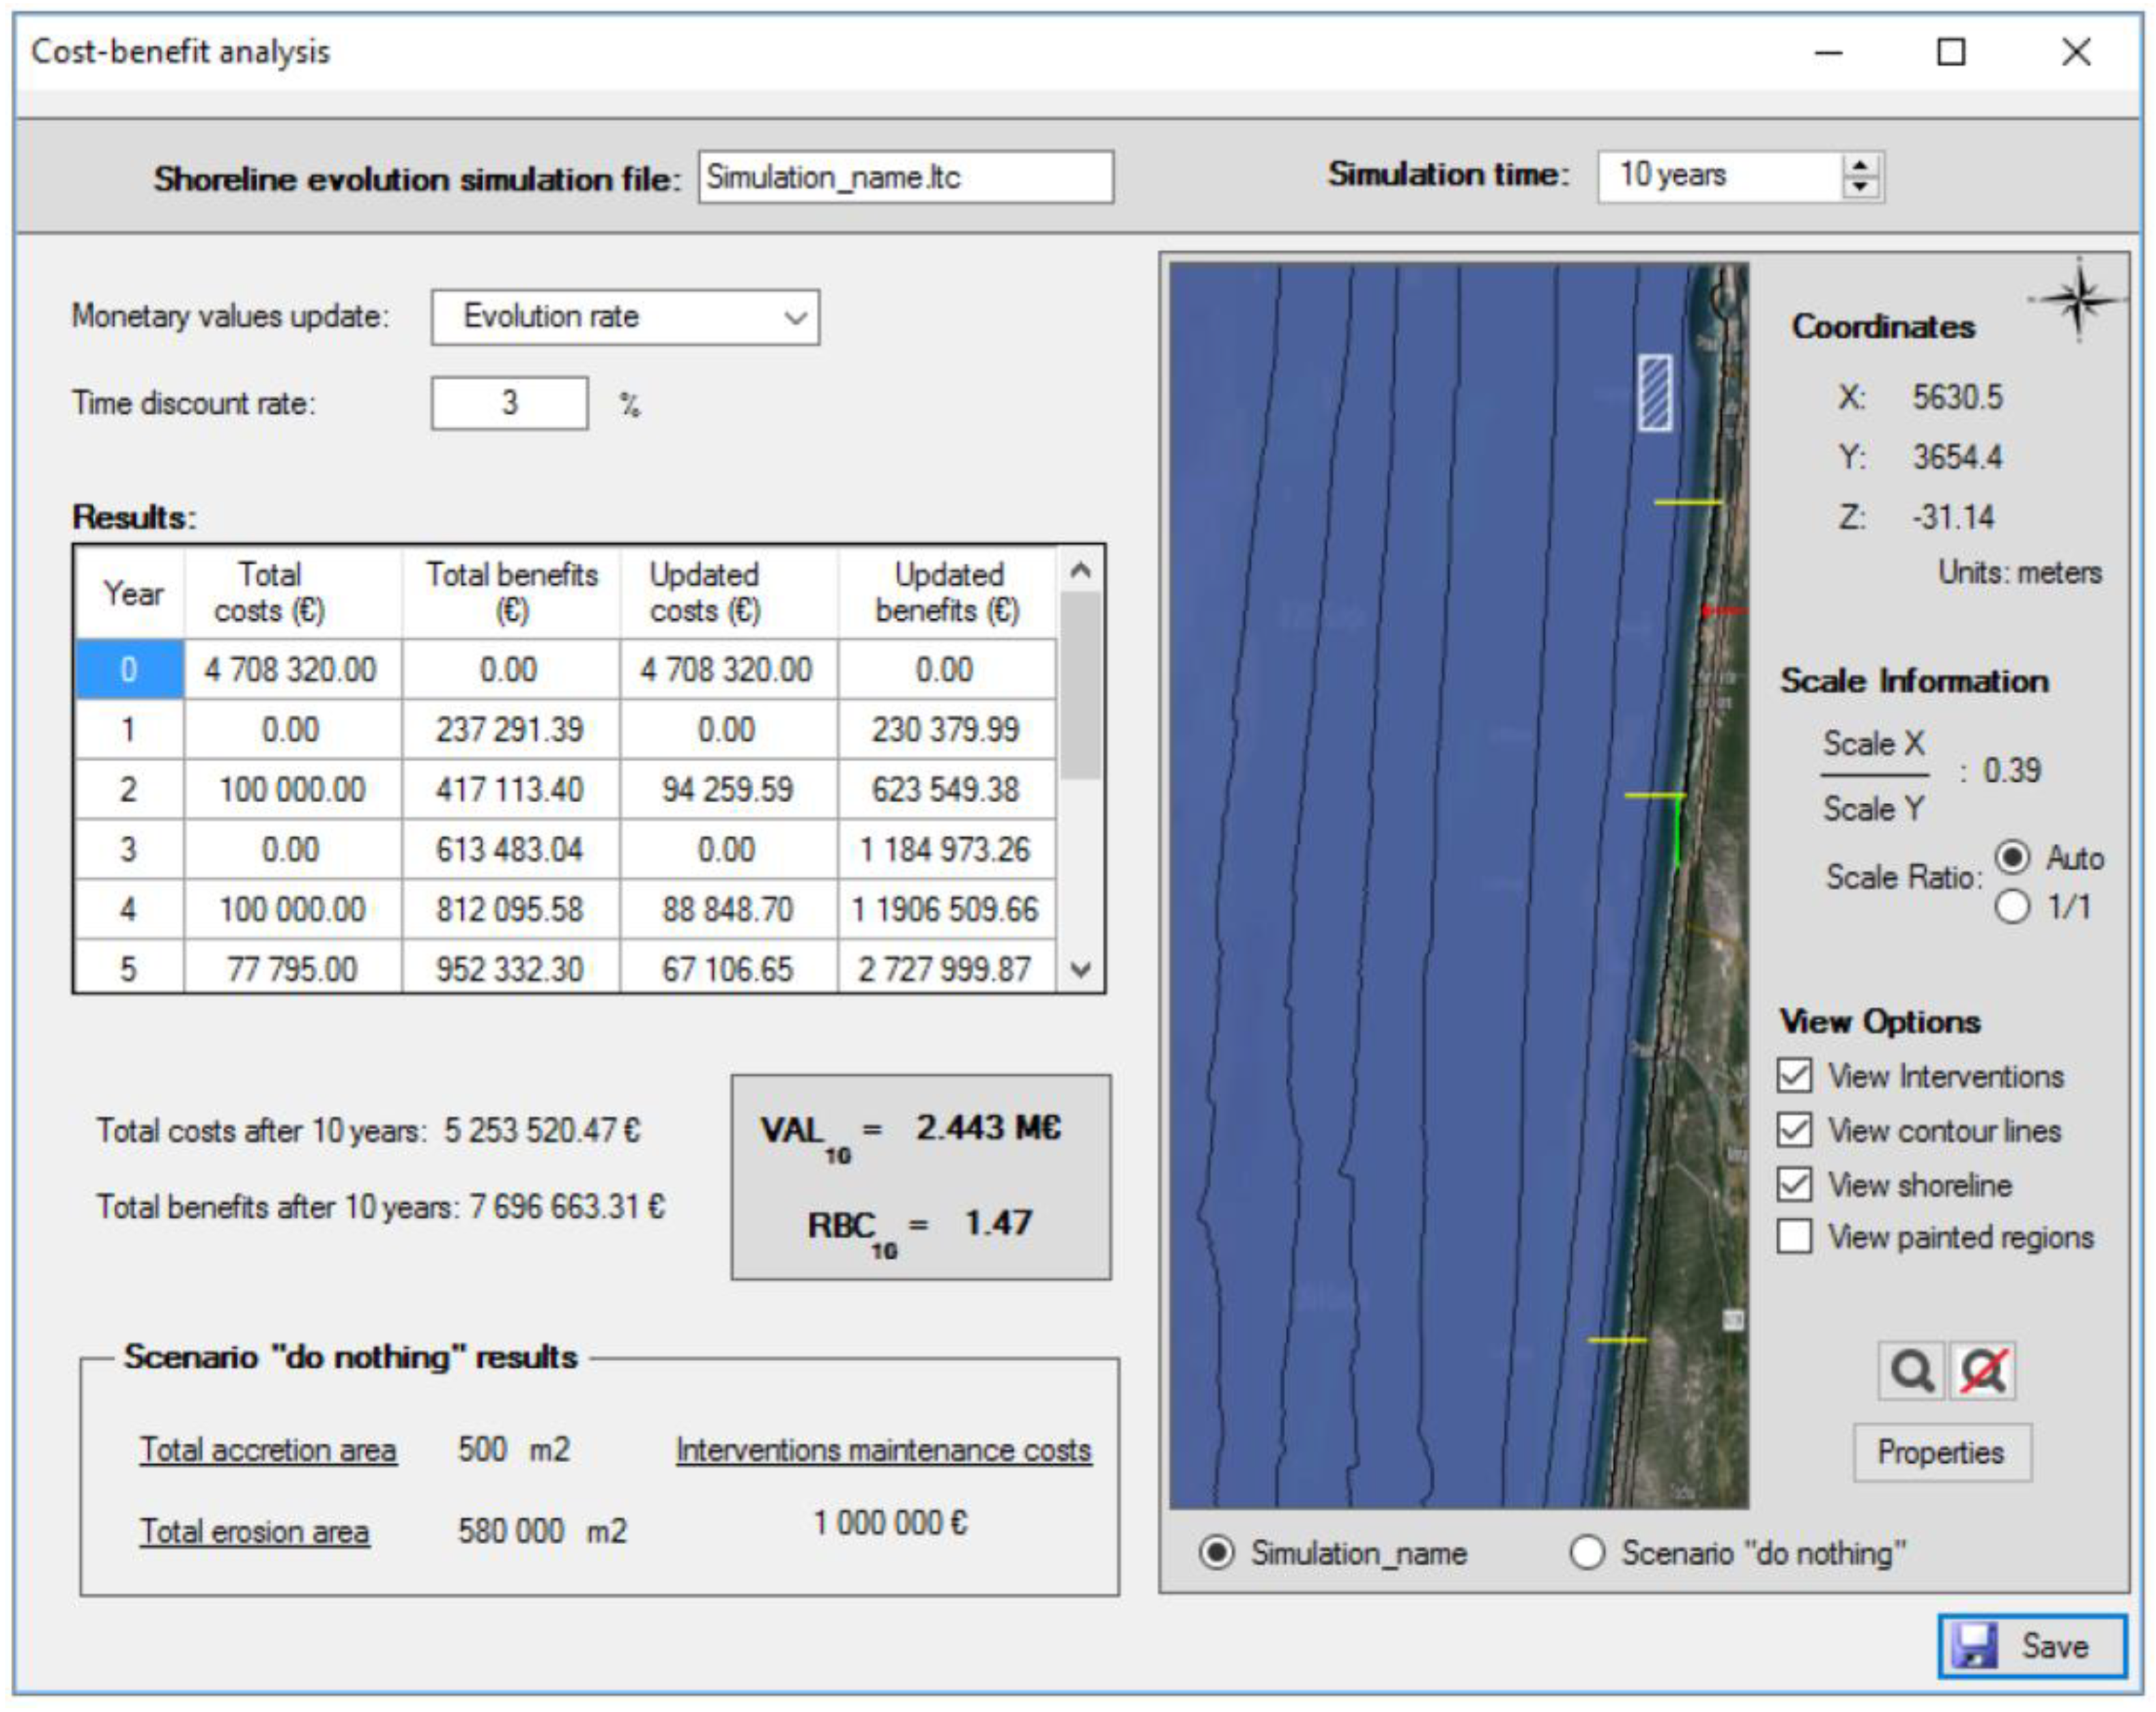Click Interventions maintenance costs link
The image size is (2156, 1712).
pyautogui.click(x=883, y=1450)
